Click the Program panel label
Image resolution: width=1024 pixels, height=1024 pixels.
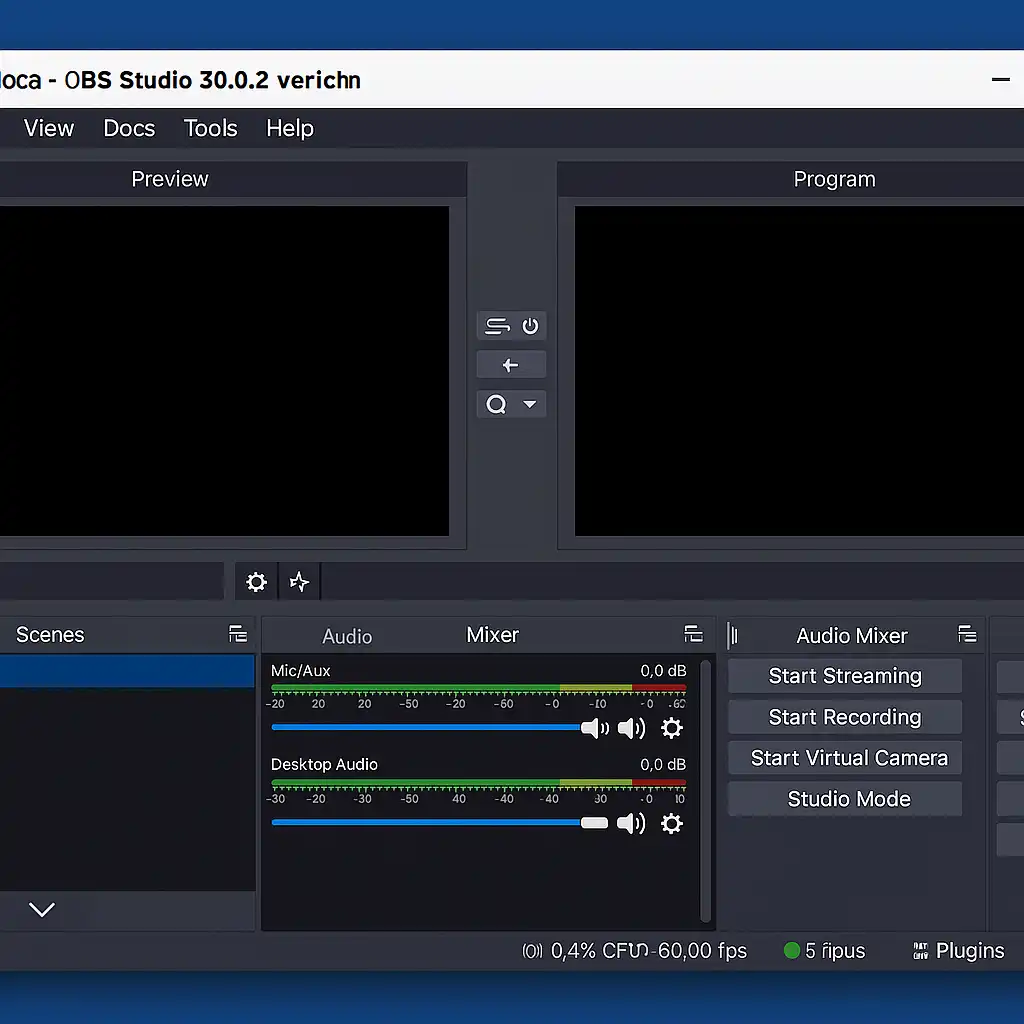[x=834, y=179]
